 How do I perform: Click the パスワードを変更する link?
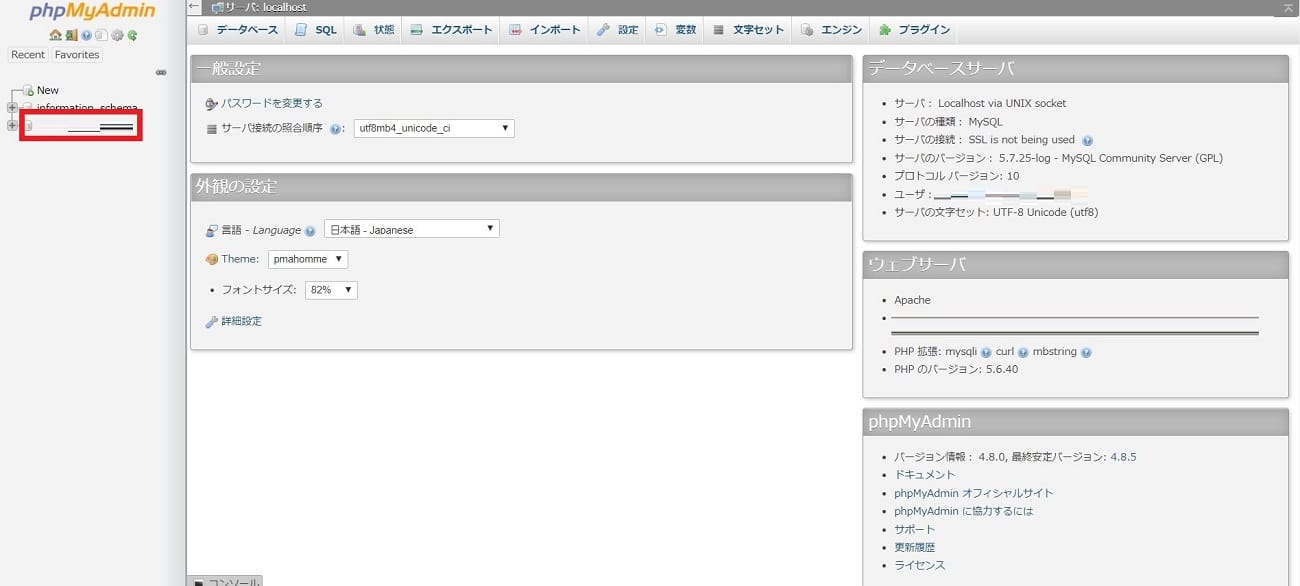(271, 103)
